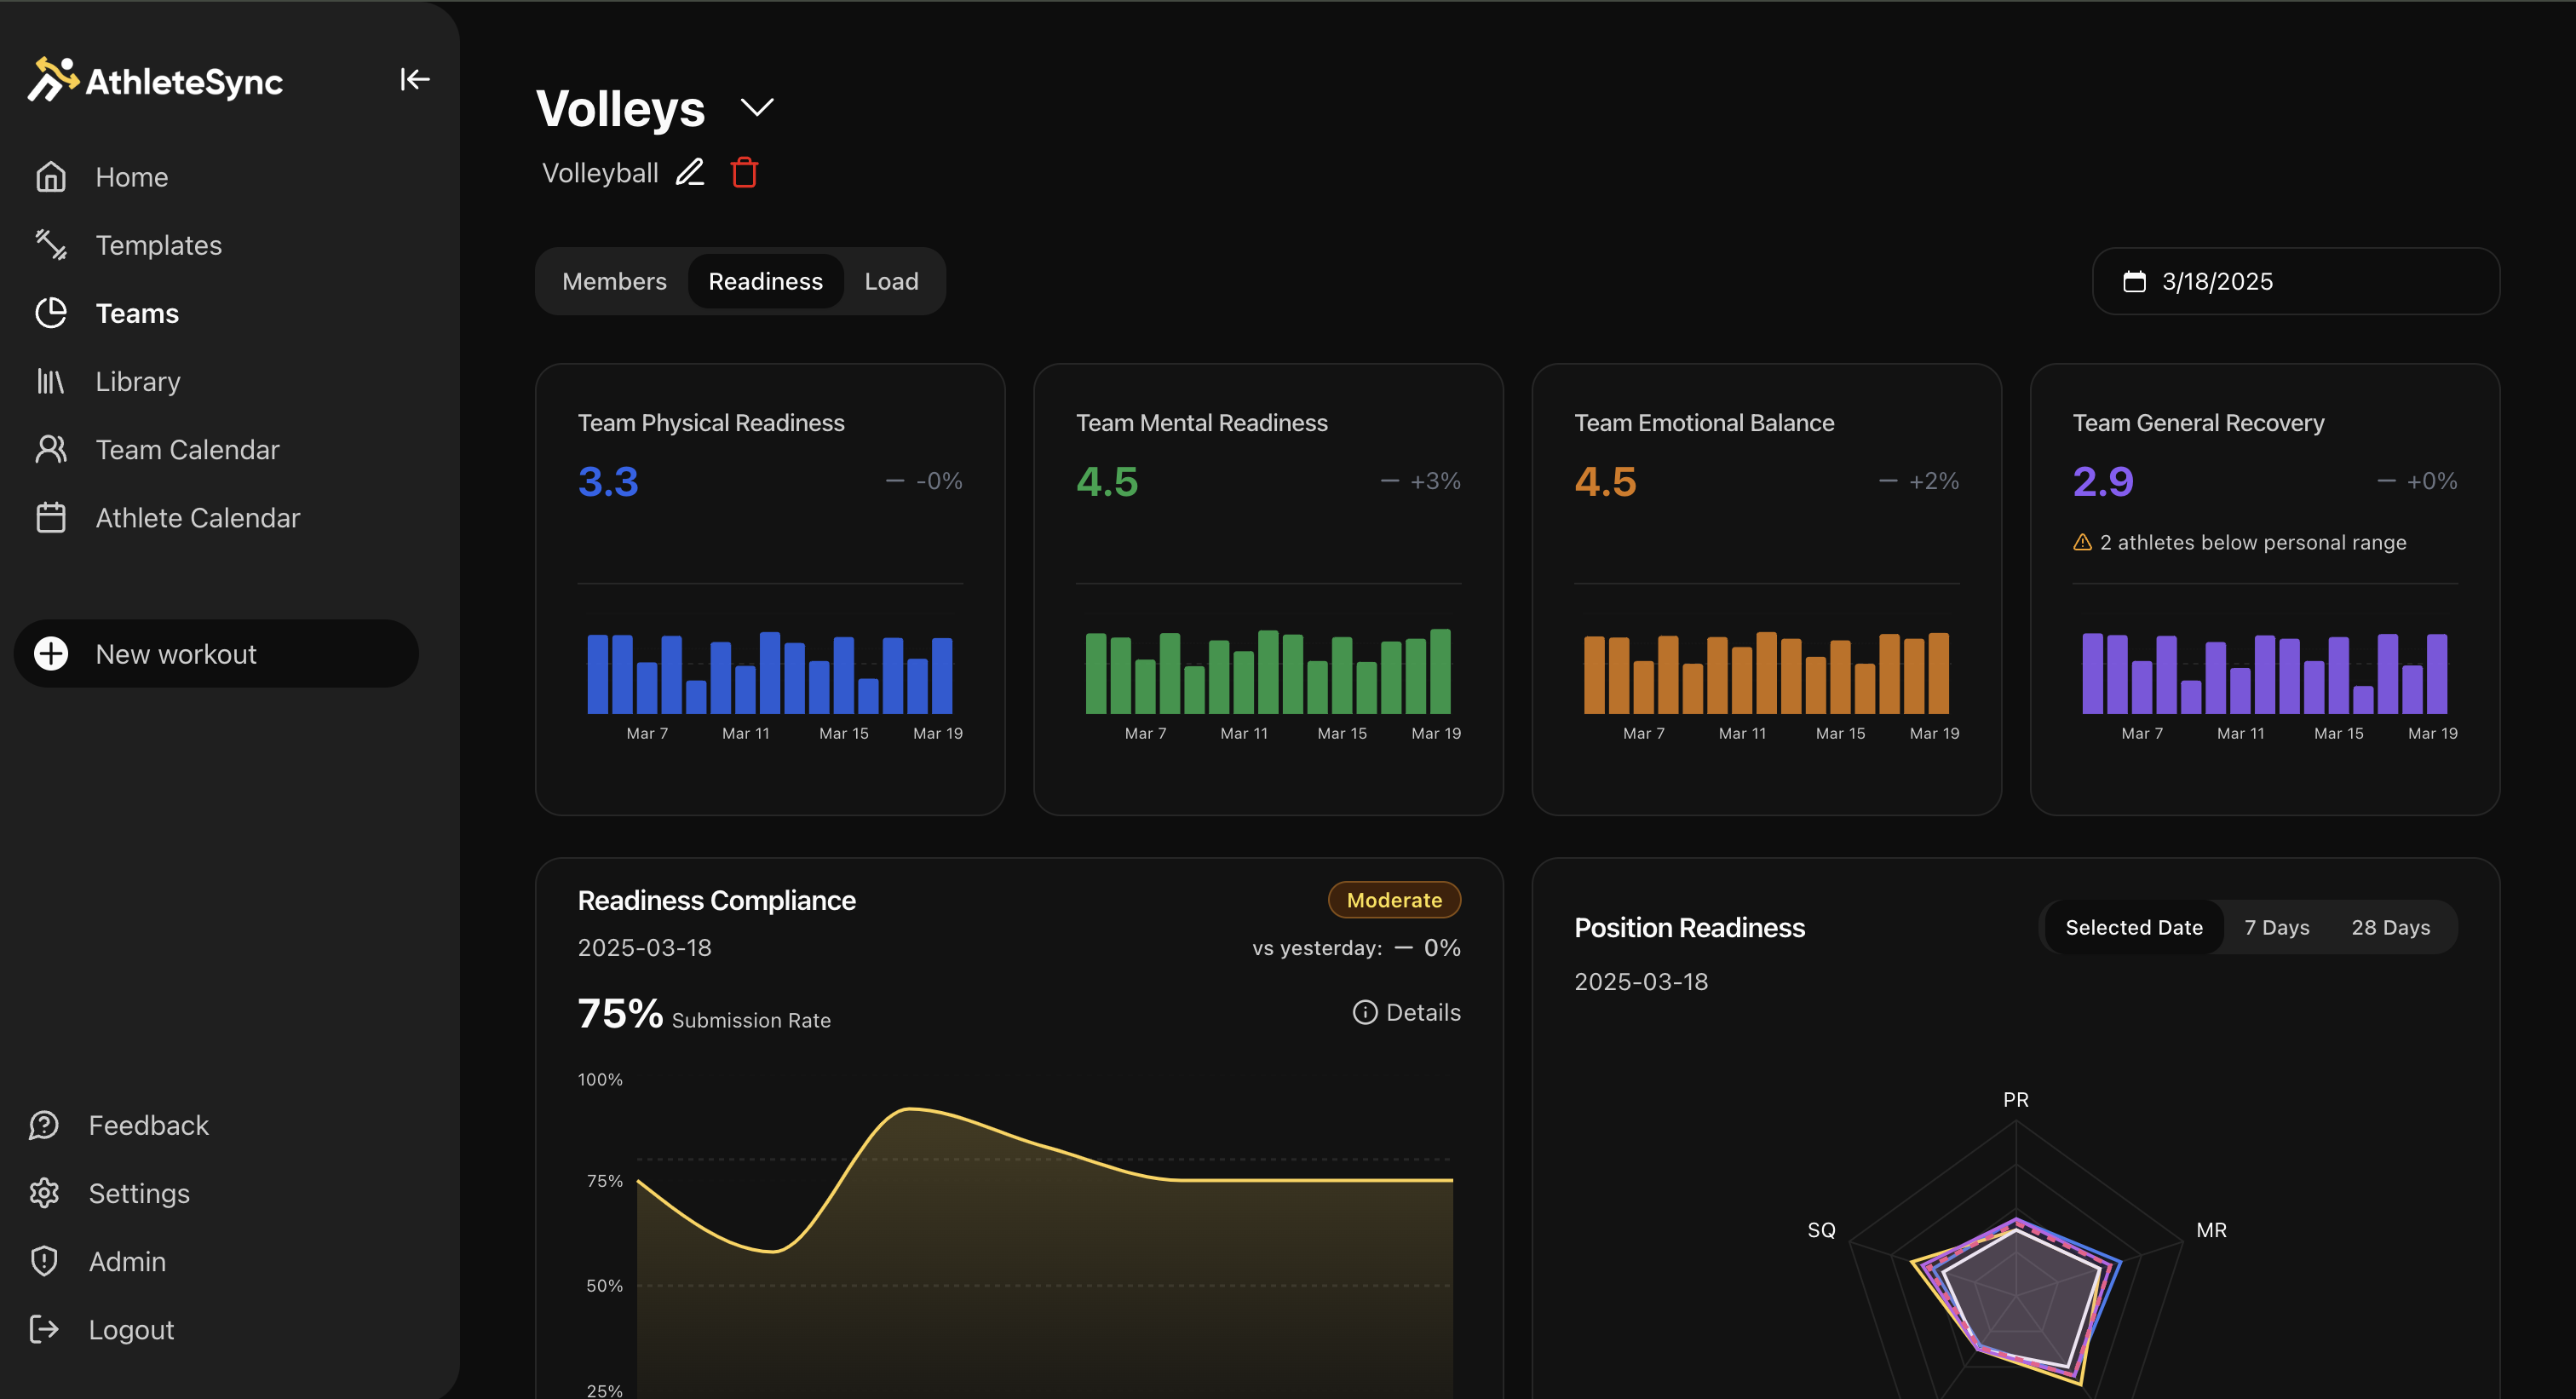Image resolution: width=2576 pixels, height=1399 pixels.
Task: Open Settings via its gear icon
Action: pos(45,1193)
